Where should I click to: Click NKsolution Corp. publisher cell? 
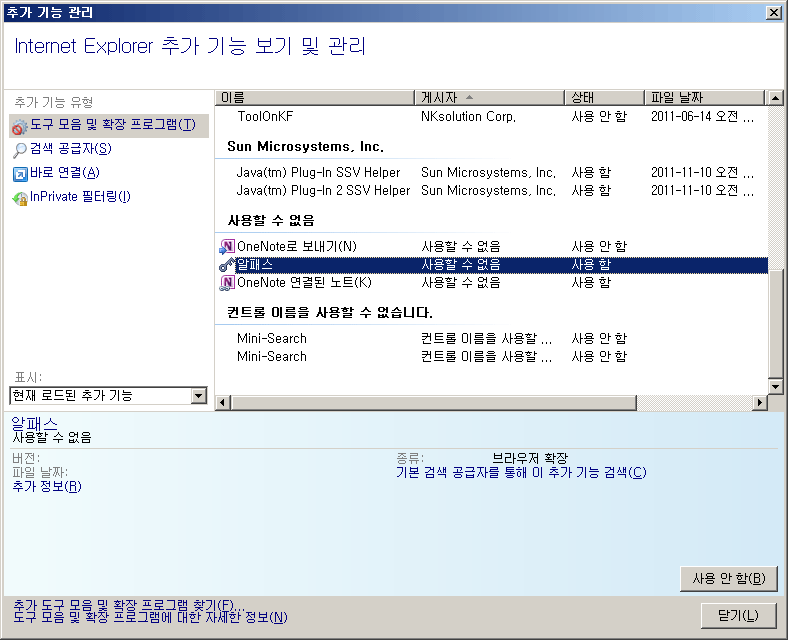click(468, 117)
